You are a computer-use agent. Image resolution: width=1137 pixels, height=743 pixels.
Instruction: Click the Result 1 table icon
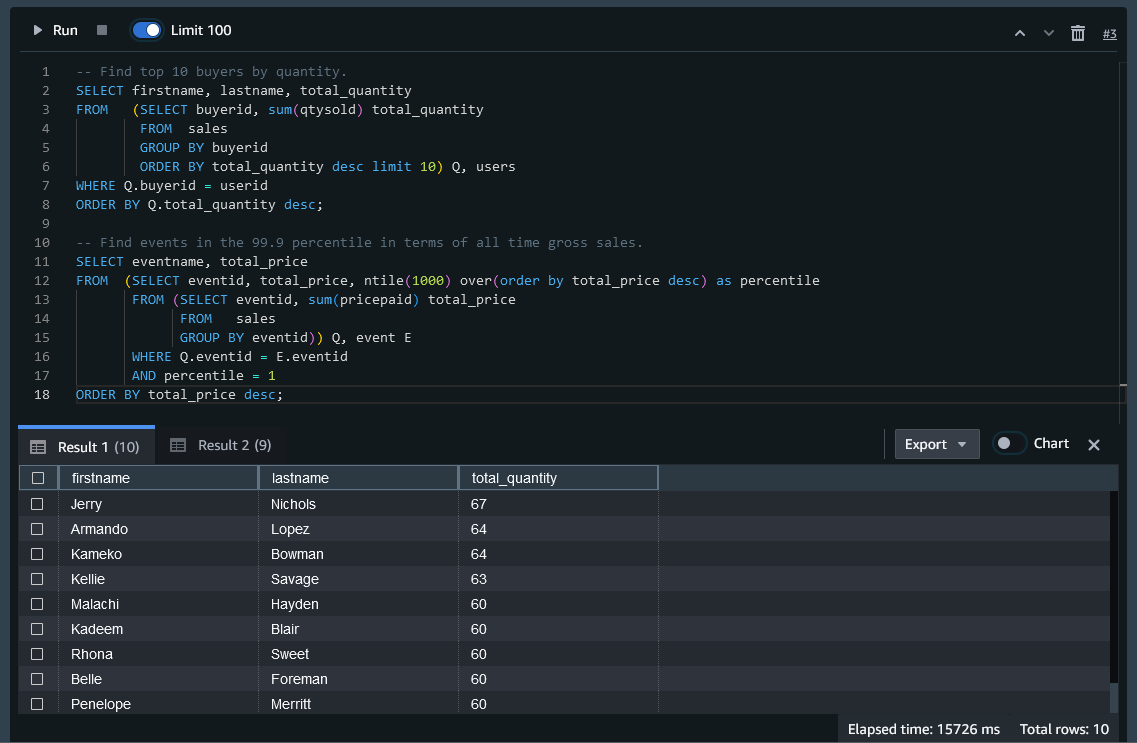[x=38, y=447]
